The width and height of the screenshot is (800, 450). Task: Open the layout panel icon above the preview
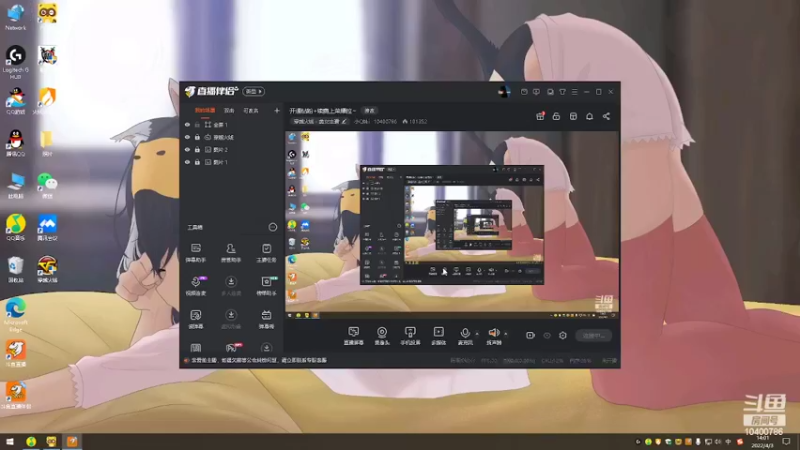coord(573,116)
